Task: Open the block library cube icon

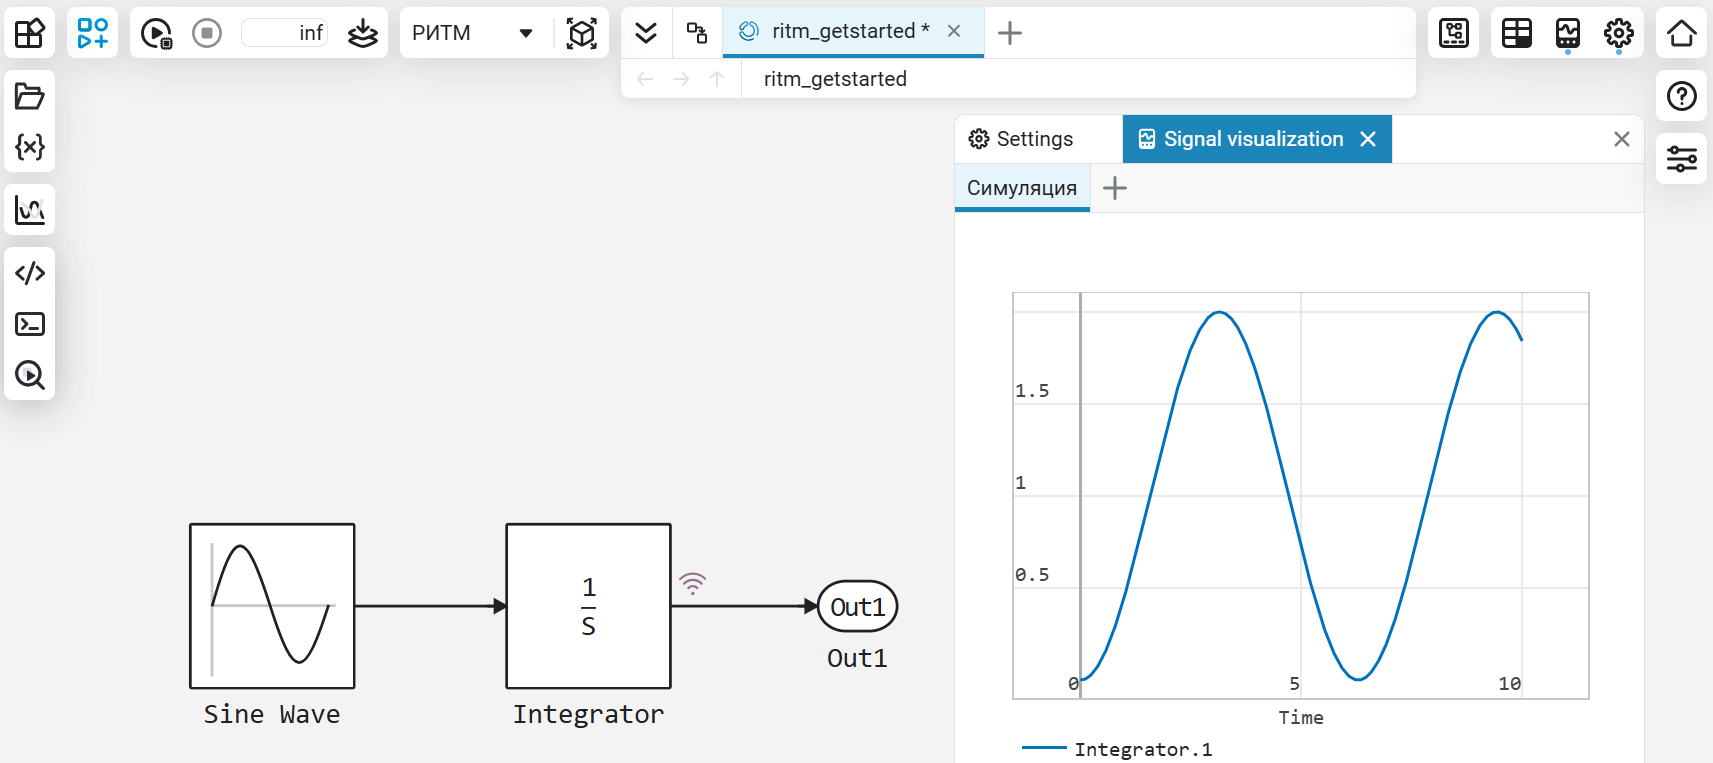Action: (30, 33)
